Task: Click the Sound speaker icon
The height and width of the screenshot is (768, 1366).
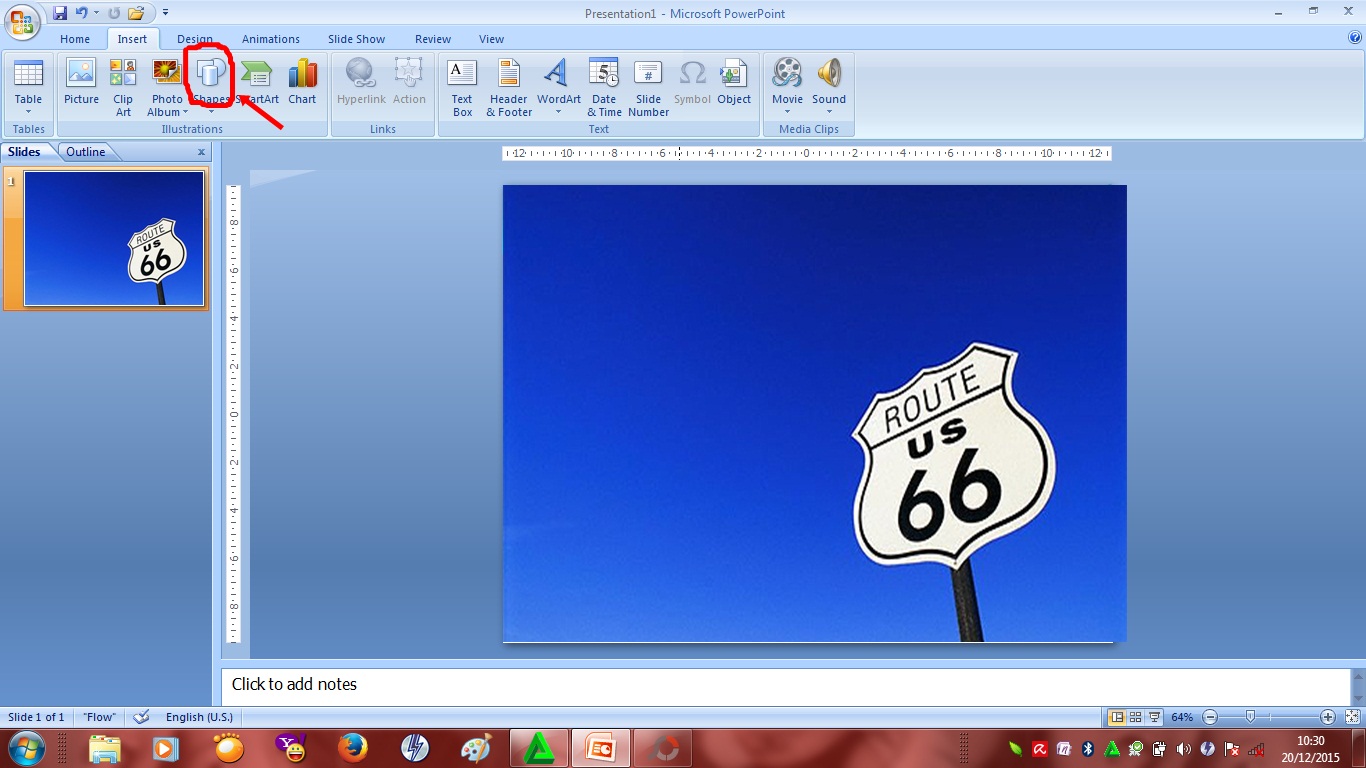Action: 829,73
